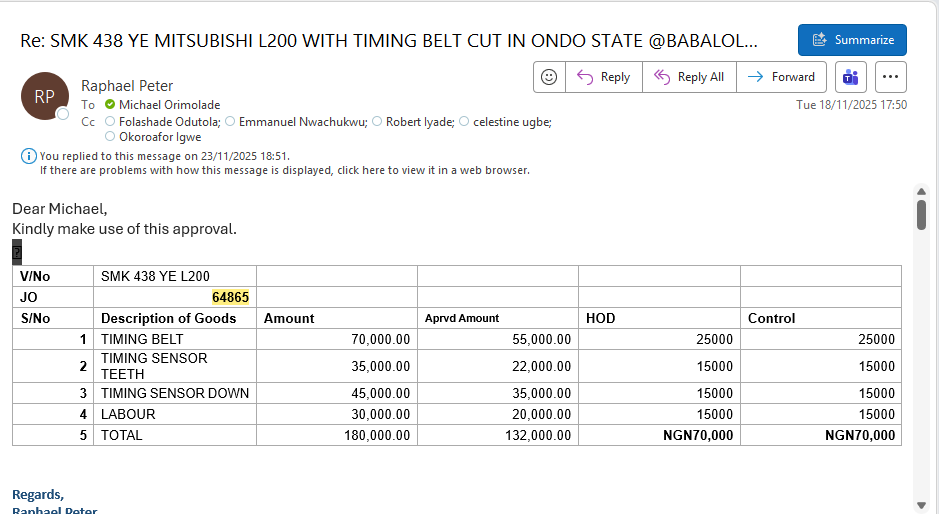
Task: Open the sender name Raphael Peter
Action: click(x=127, y=86)
